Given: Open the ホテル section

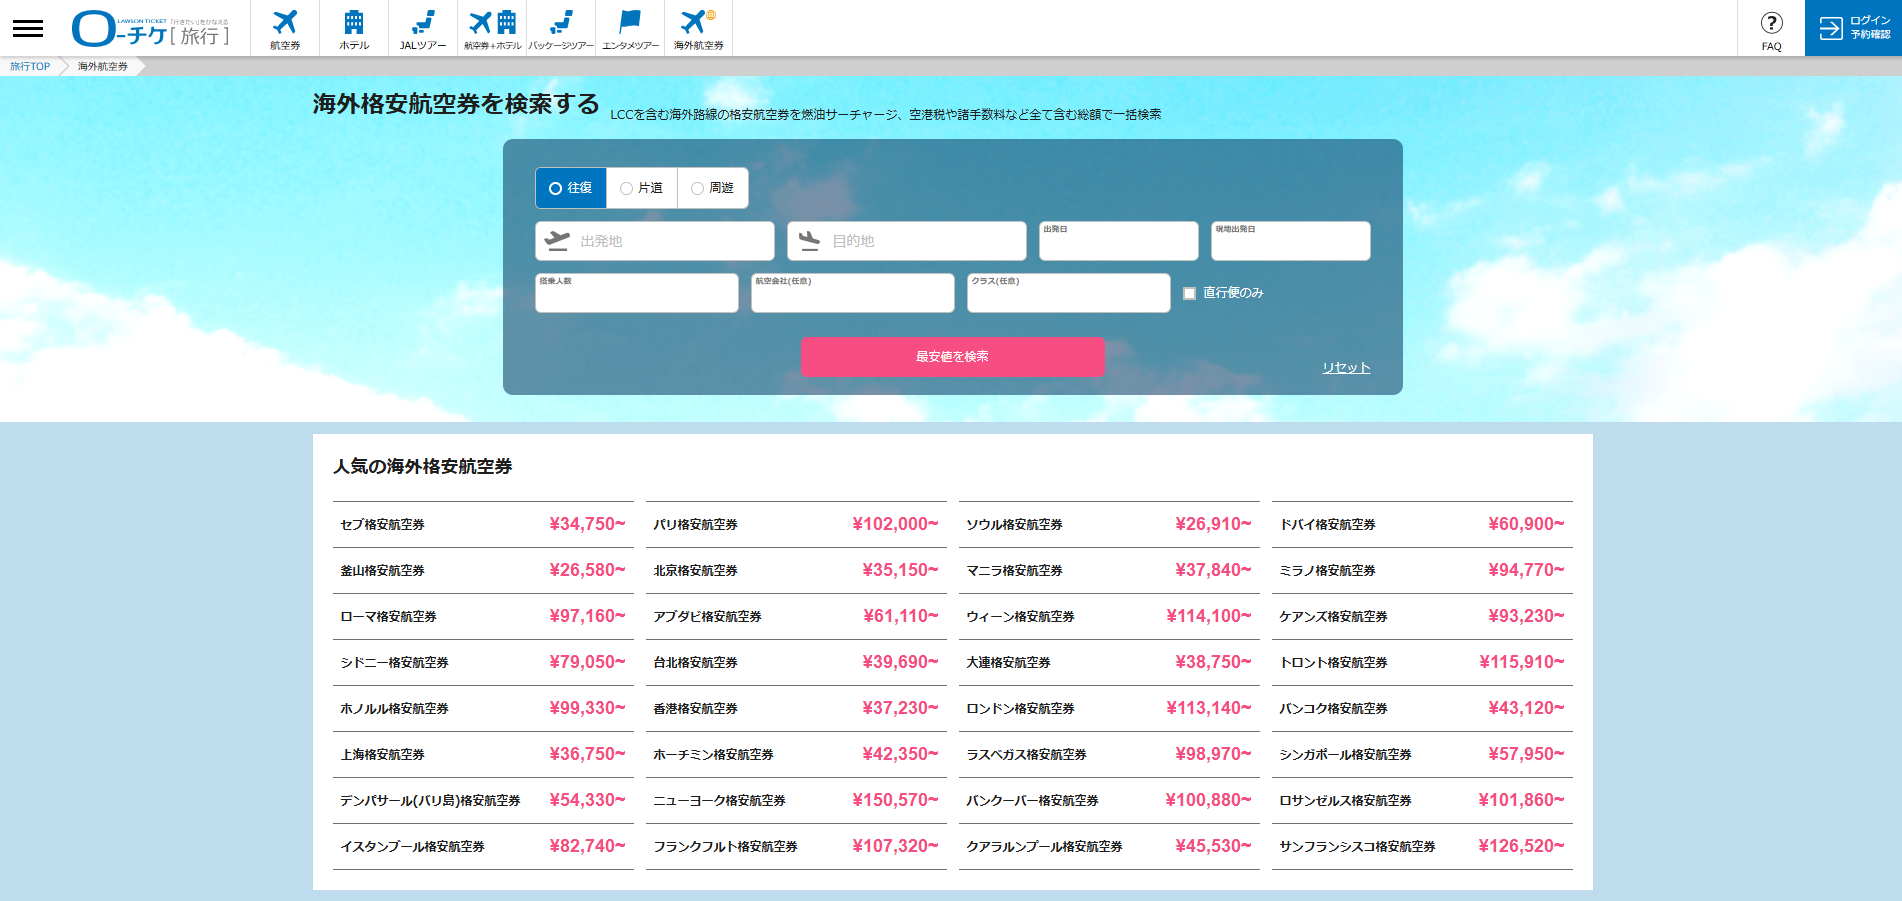Looking at the screenshot, I should (x=354, y=28).
